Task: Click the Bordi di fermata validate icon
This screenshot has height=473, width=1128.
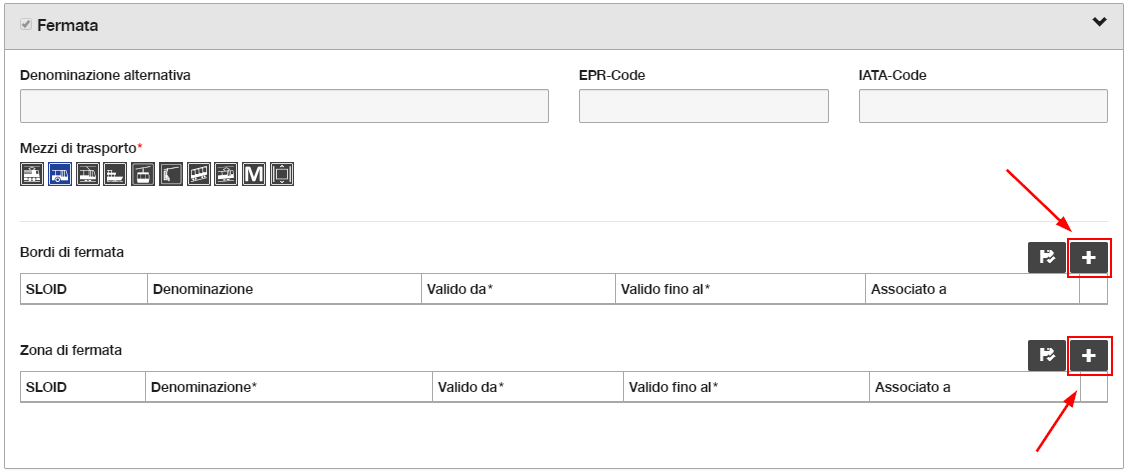Action: click(1047, 258)
